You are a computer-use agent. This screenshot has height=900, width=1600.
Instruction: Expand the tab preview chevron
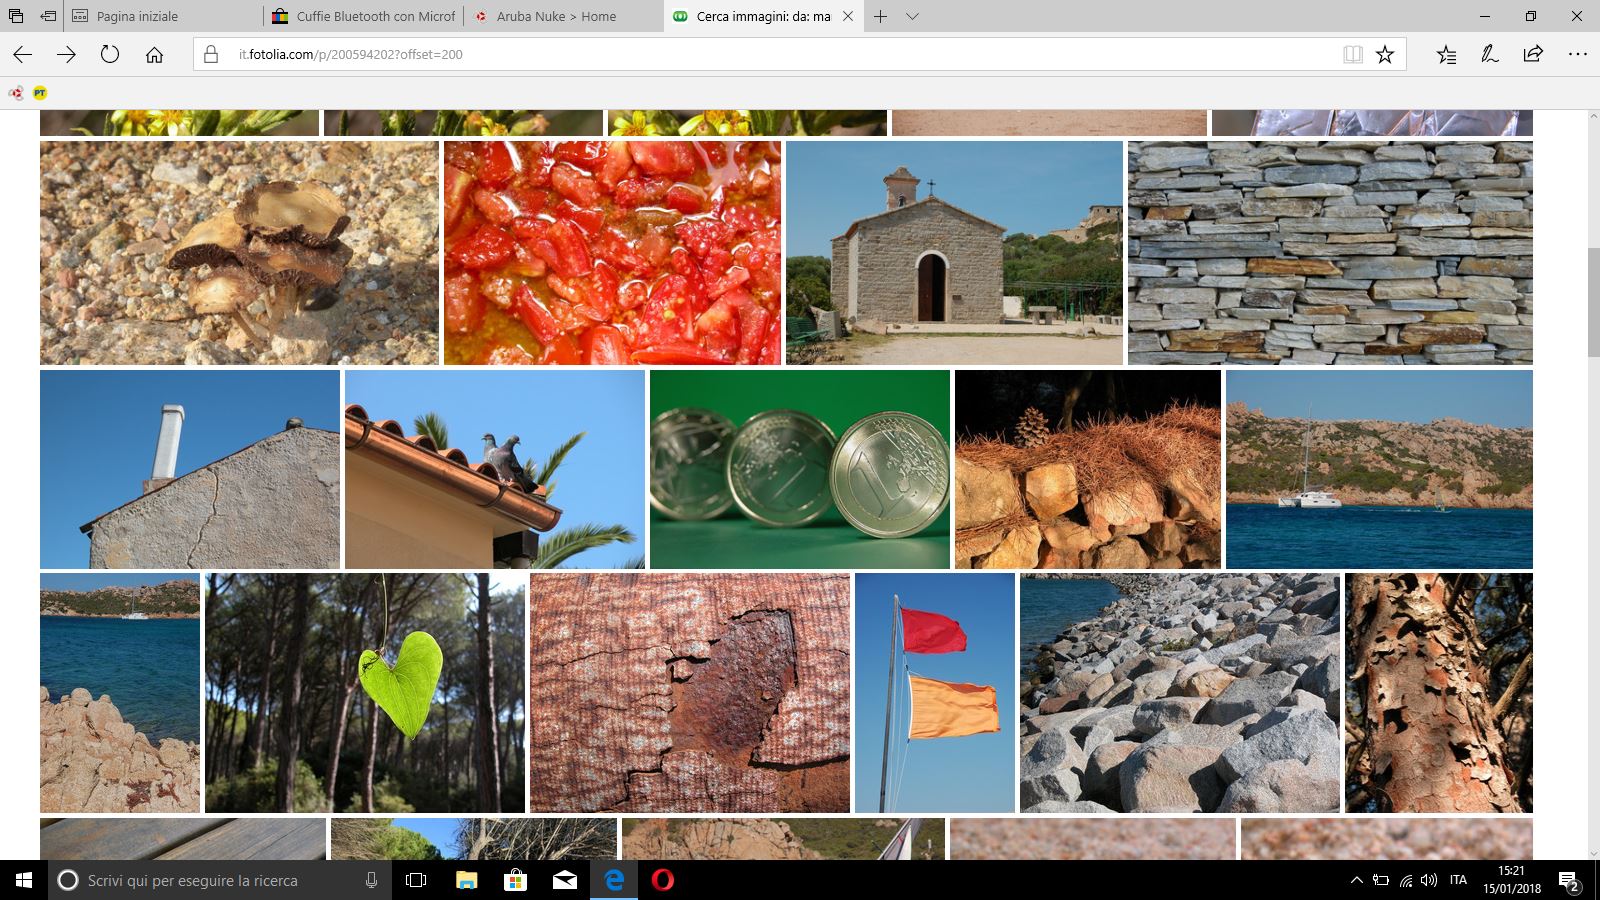pyautogui.click(x=912, y=17)
